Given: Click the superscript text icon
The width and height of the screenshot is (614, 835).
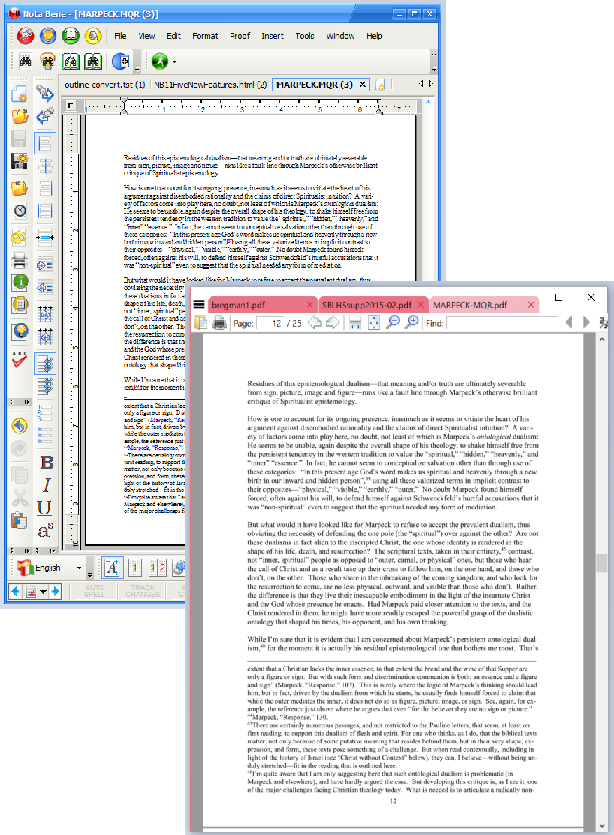Looking at the screenshot, I should 45,532.
